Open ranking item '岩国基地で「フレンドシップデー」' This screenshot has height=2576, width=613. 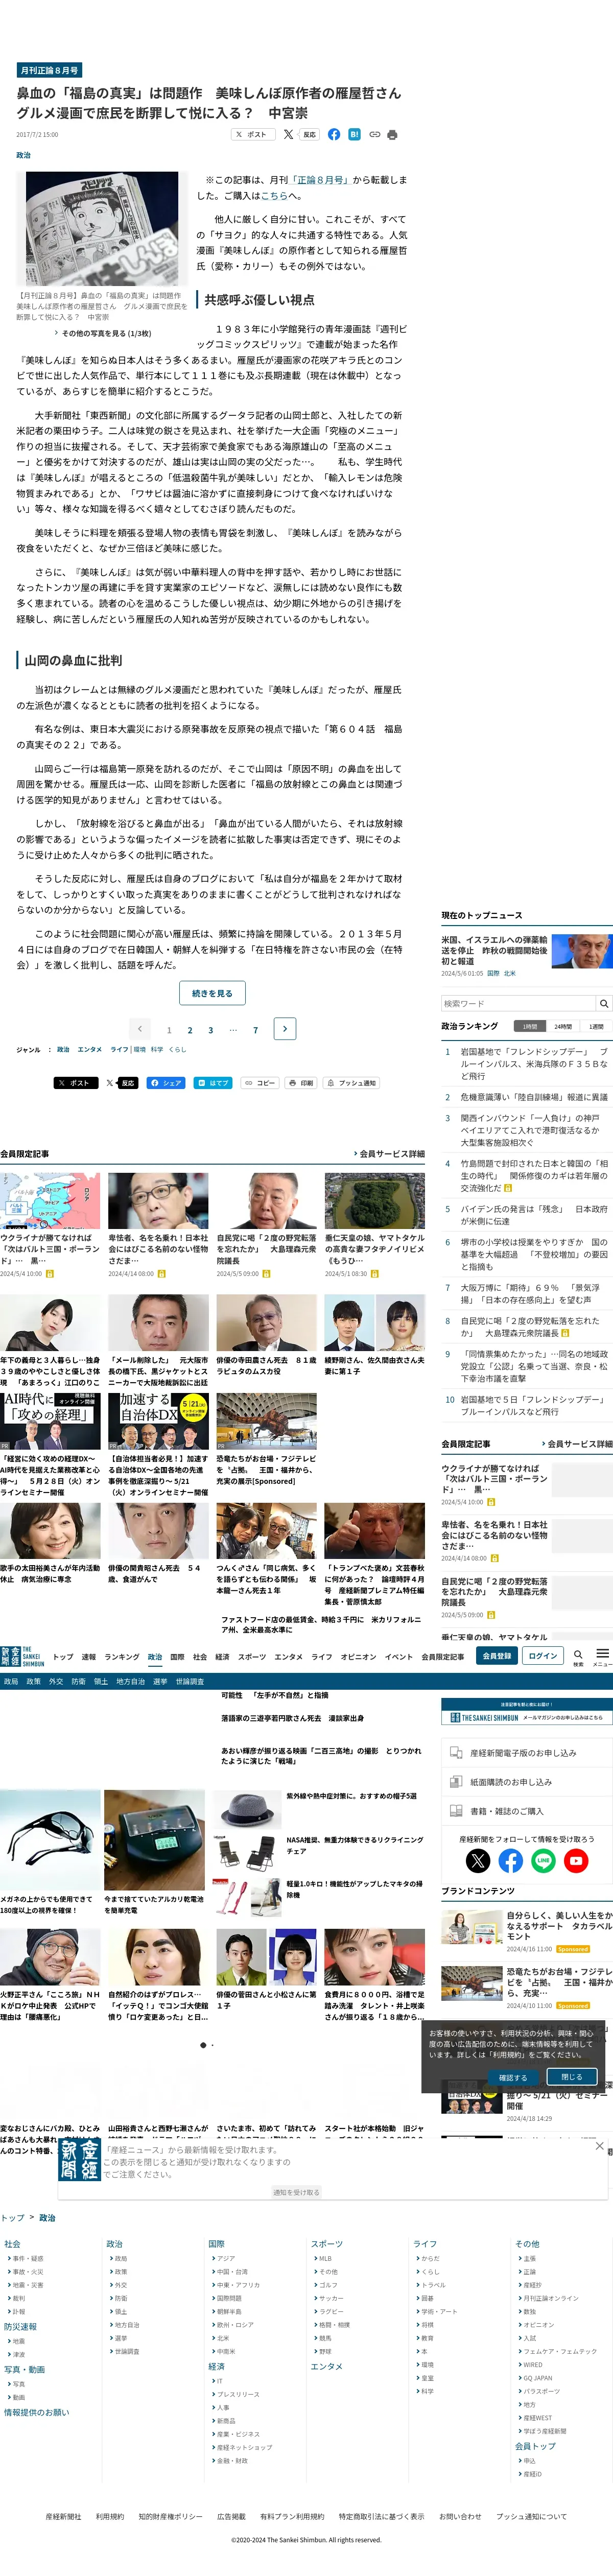(533, 1064)
